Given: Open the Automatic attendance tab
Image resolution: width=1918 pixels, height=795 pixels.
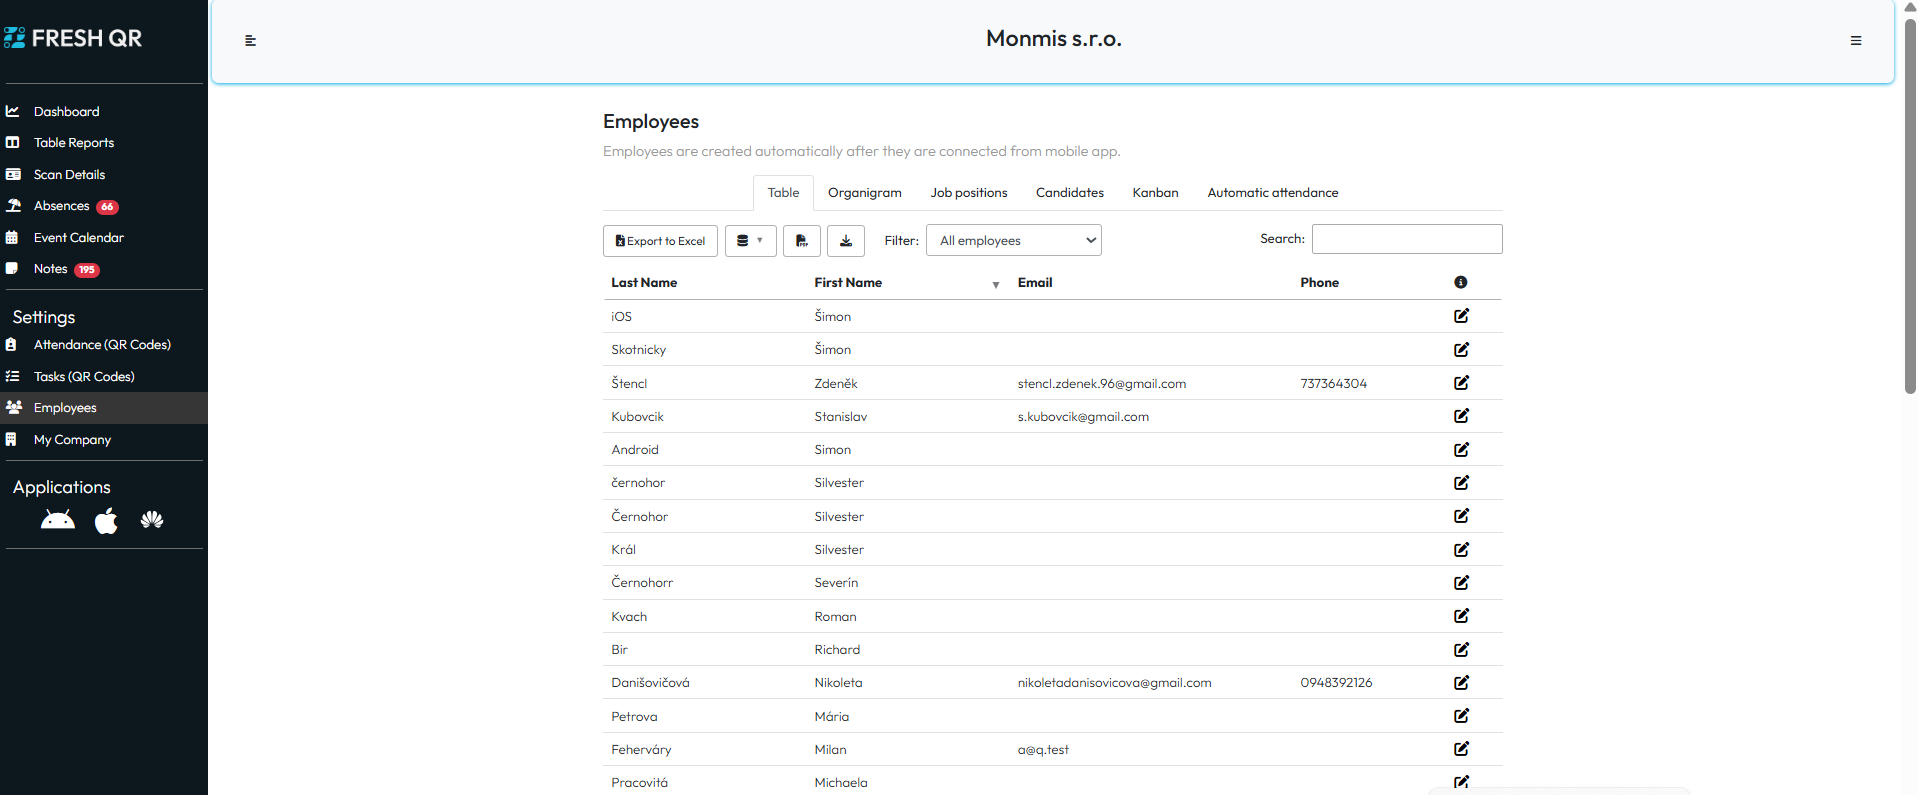Looking at the screenshot, I should pos(1272,193).
